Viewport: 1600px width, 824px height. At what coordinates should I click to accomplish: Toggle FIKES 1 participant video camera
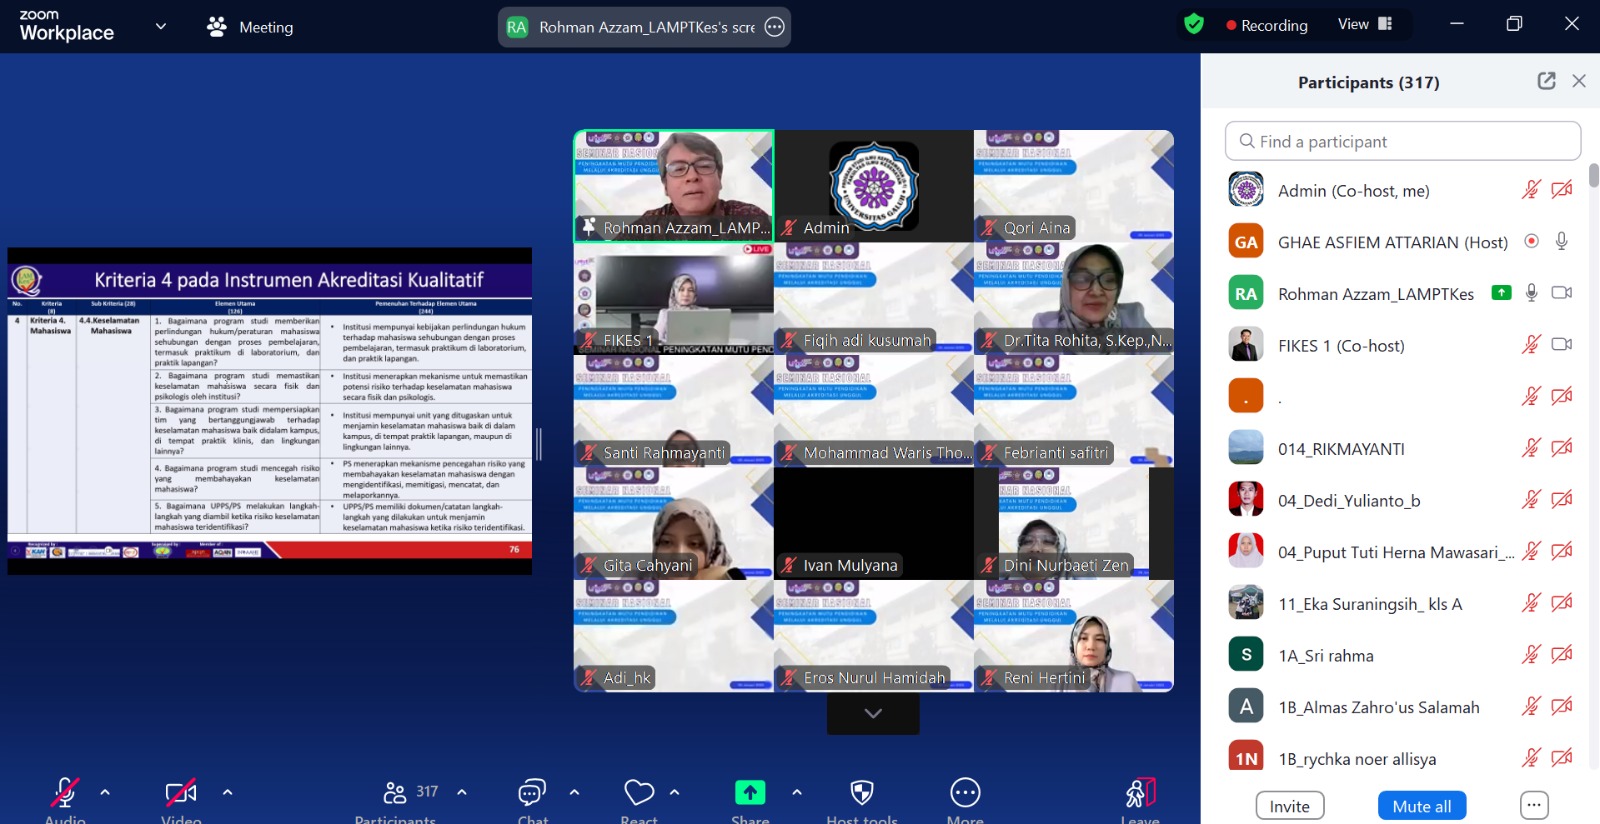click(x=1561, y=345)
